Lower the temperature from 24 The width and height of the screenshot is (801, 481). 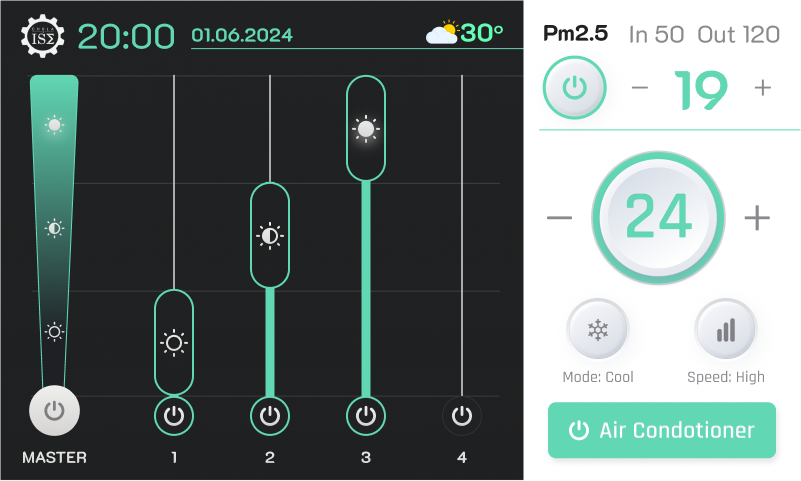tap(560, 217)
